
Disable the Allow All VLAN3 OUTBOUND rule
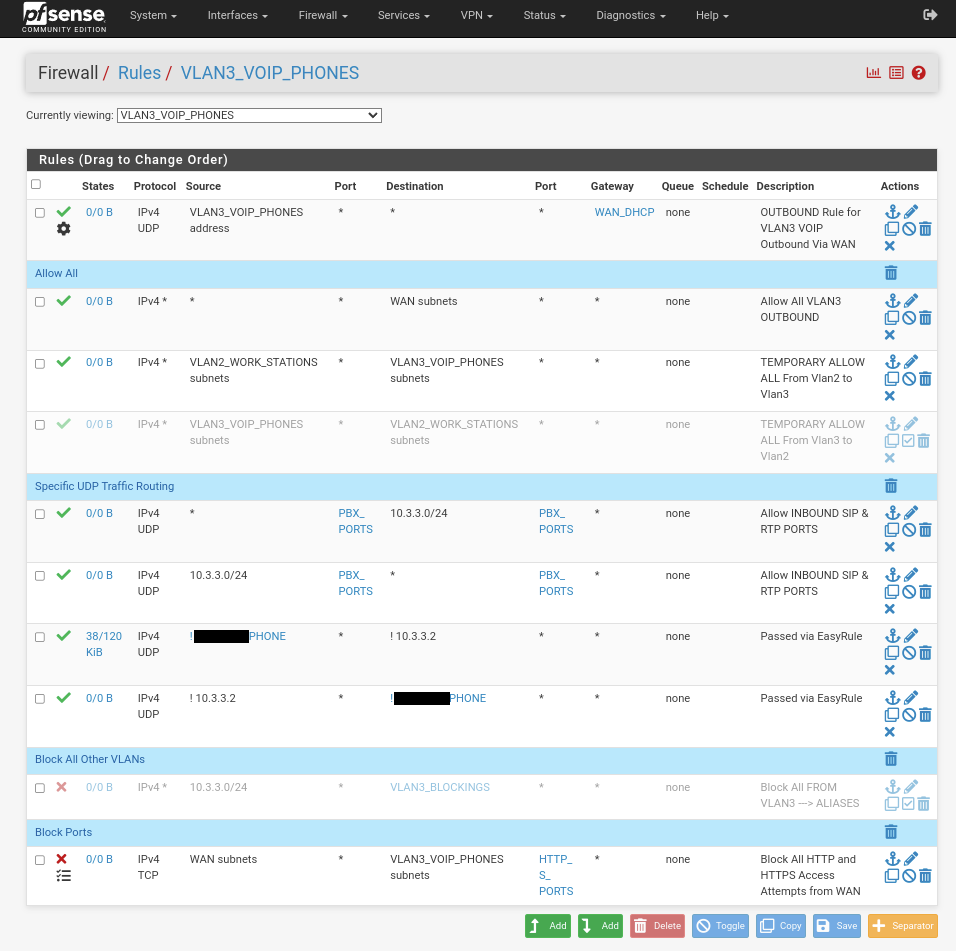909,318
